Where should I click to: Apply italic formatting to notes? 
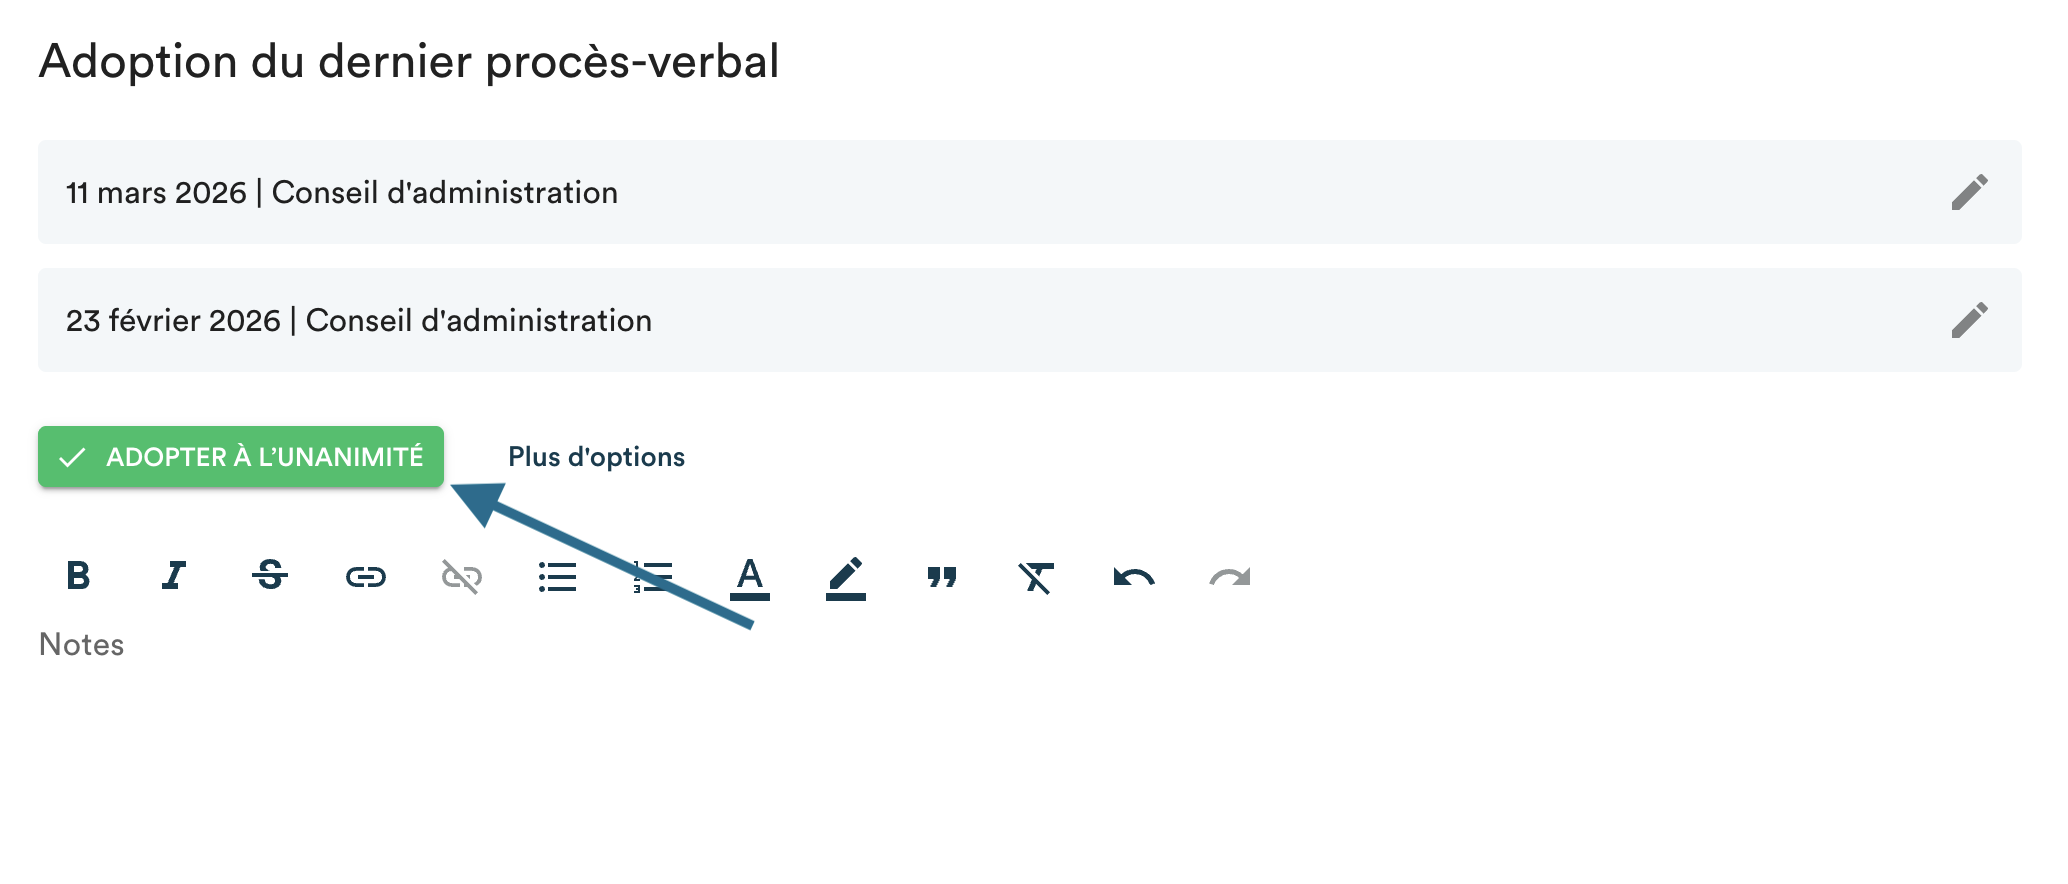click(x=174, y=576)
